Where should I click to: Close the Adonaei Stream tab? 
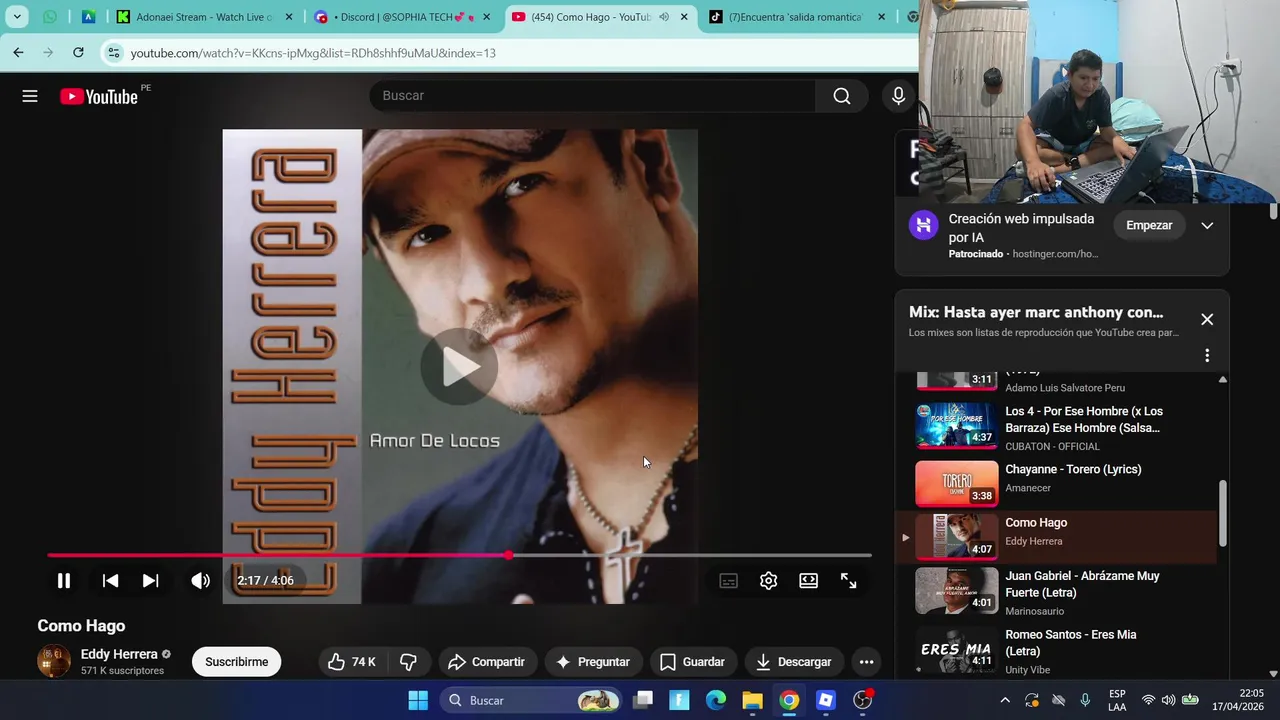(x=289, y=17)
